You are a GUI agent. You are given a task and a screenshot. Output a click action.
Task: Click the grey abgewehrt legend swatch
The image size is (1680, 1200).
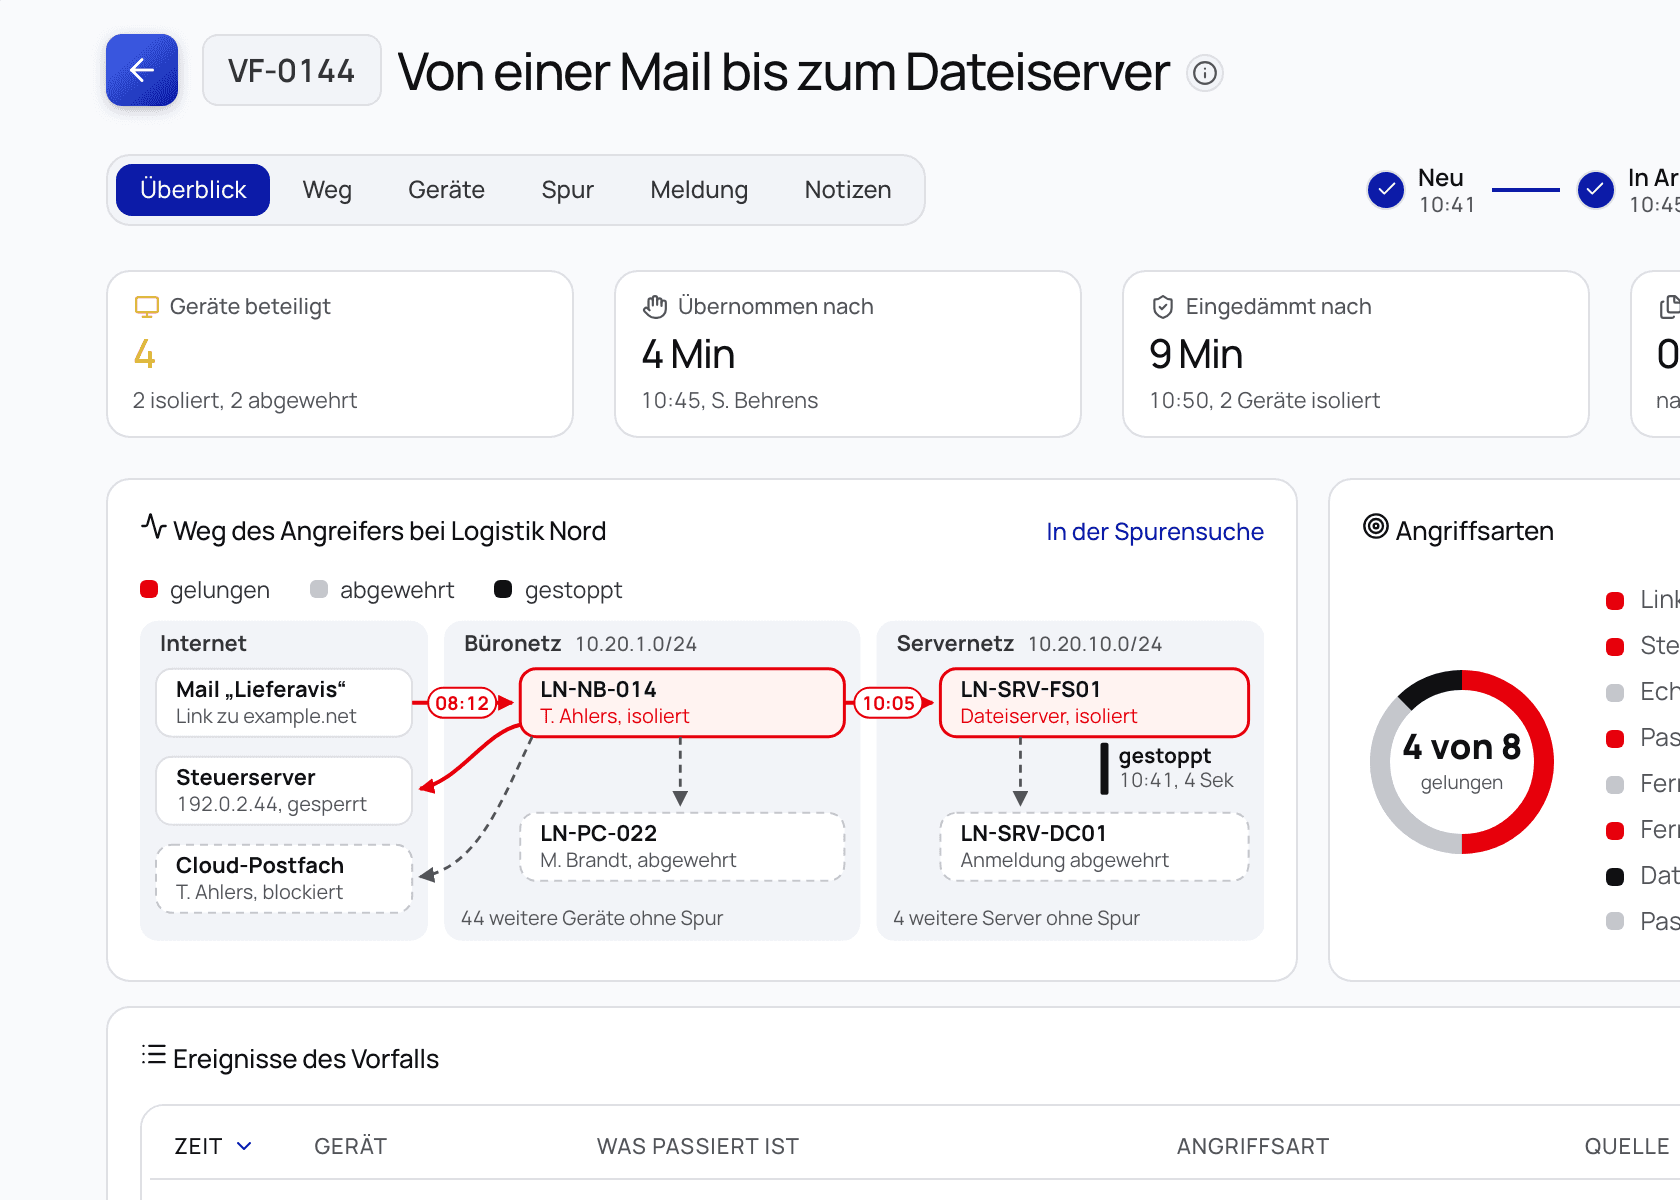[319, 590]
